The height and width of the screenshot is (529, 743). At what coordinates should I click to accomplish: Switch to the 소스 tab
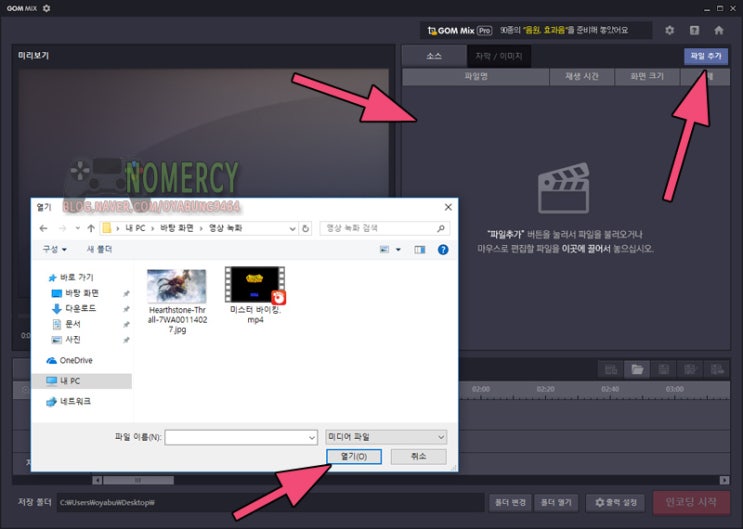click(434, 56)
